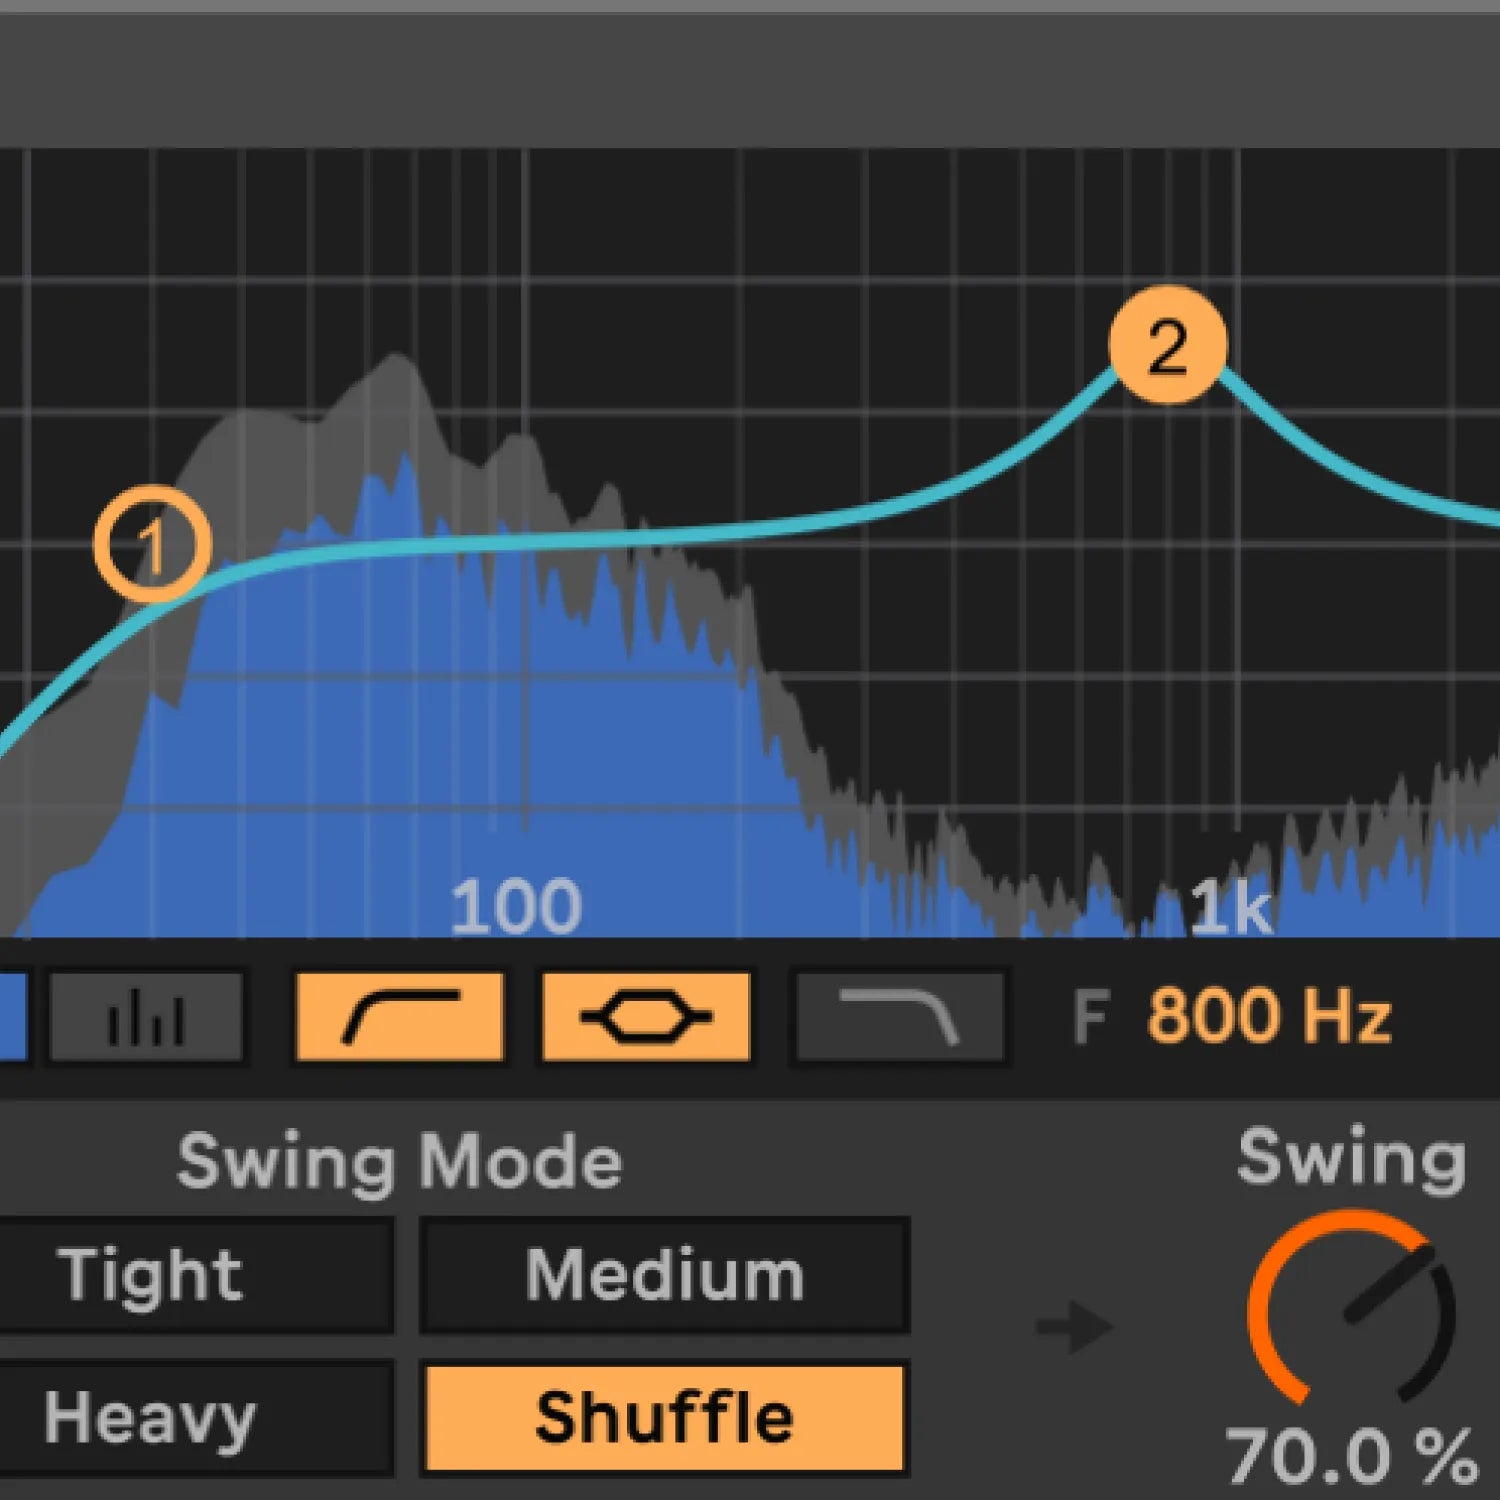This screenshot has width=1500, height=1500.
Task: Click the blue button left of analyzer icon
Action: 12,1017
